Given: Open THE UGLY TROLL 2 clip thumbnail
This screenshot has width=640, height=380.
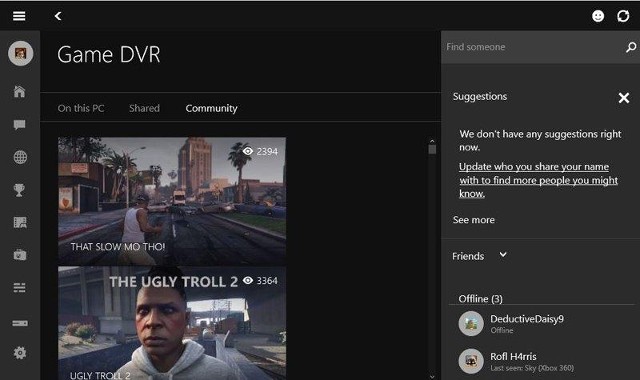Looking at the screenshot, I should click(x=172, y=323).
